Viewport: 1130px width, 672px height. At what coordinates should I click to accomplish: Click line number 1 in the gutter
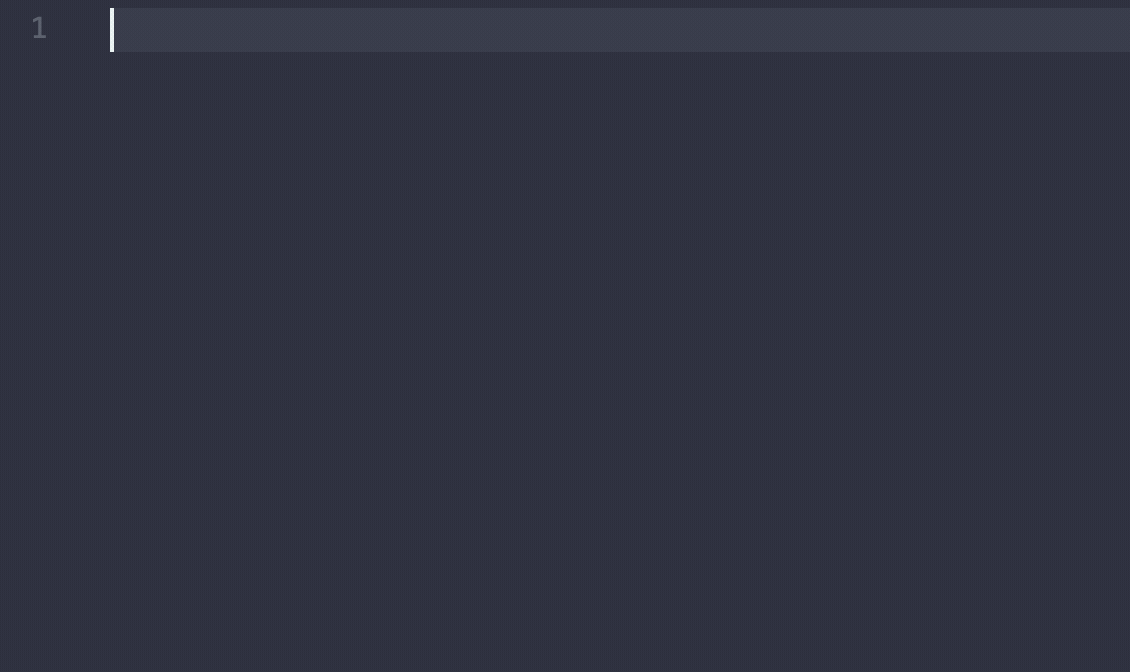39,29
